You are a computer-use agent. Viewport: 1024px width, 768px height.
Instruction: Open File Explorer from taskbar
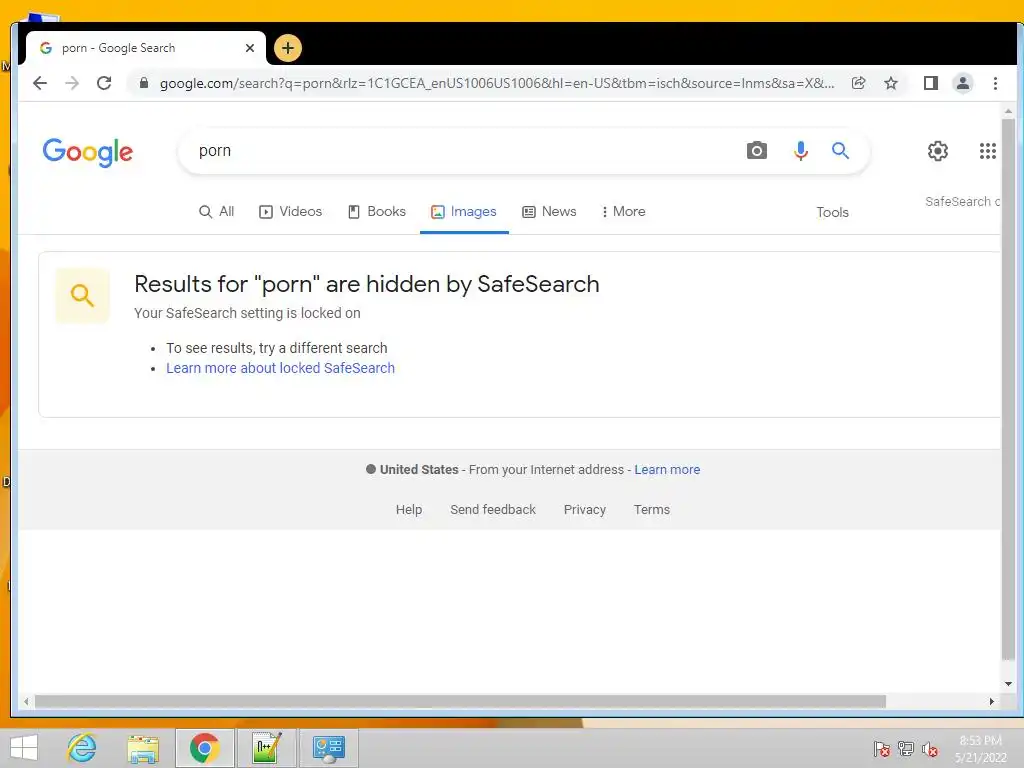[x=143, y=748]
